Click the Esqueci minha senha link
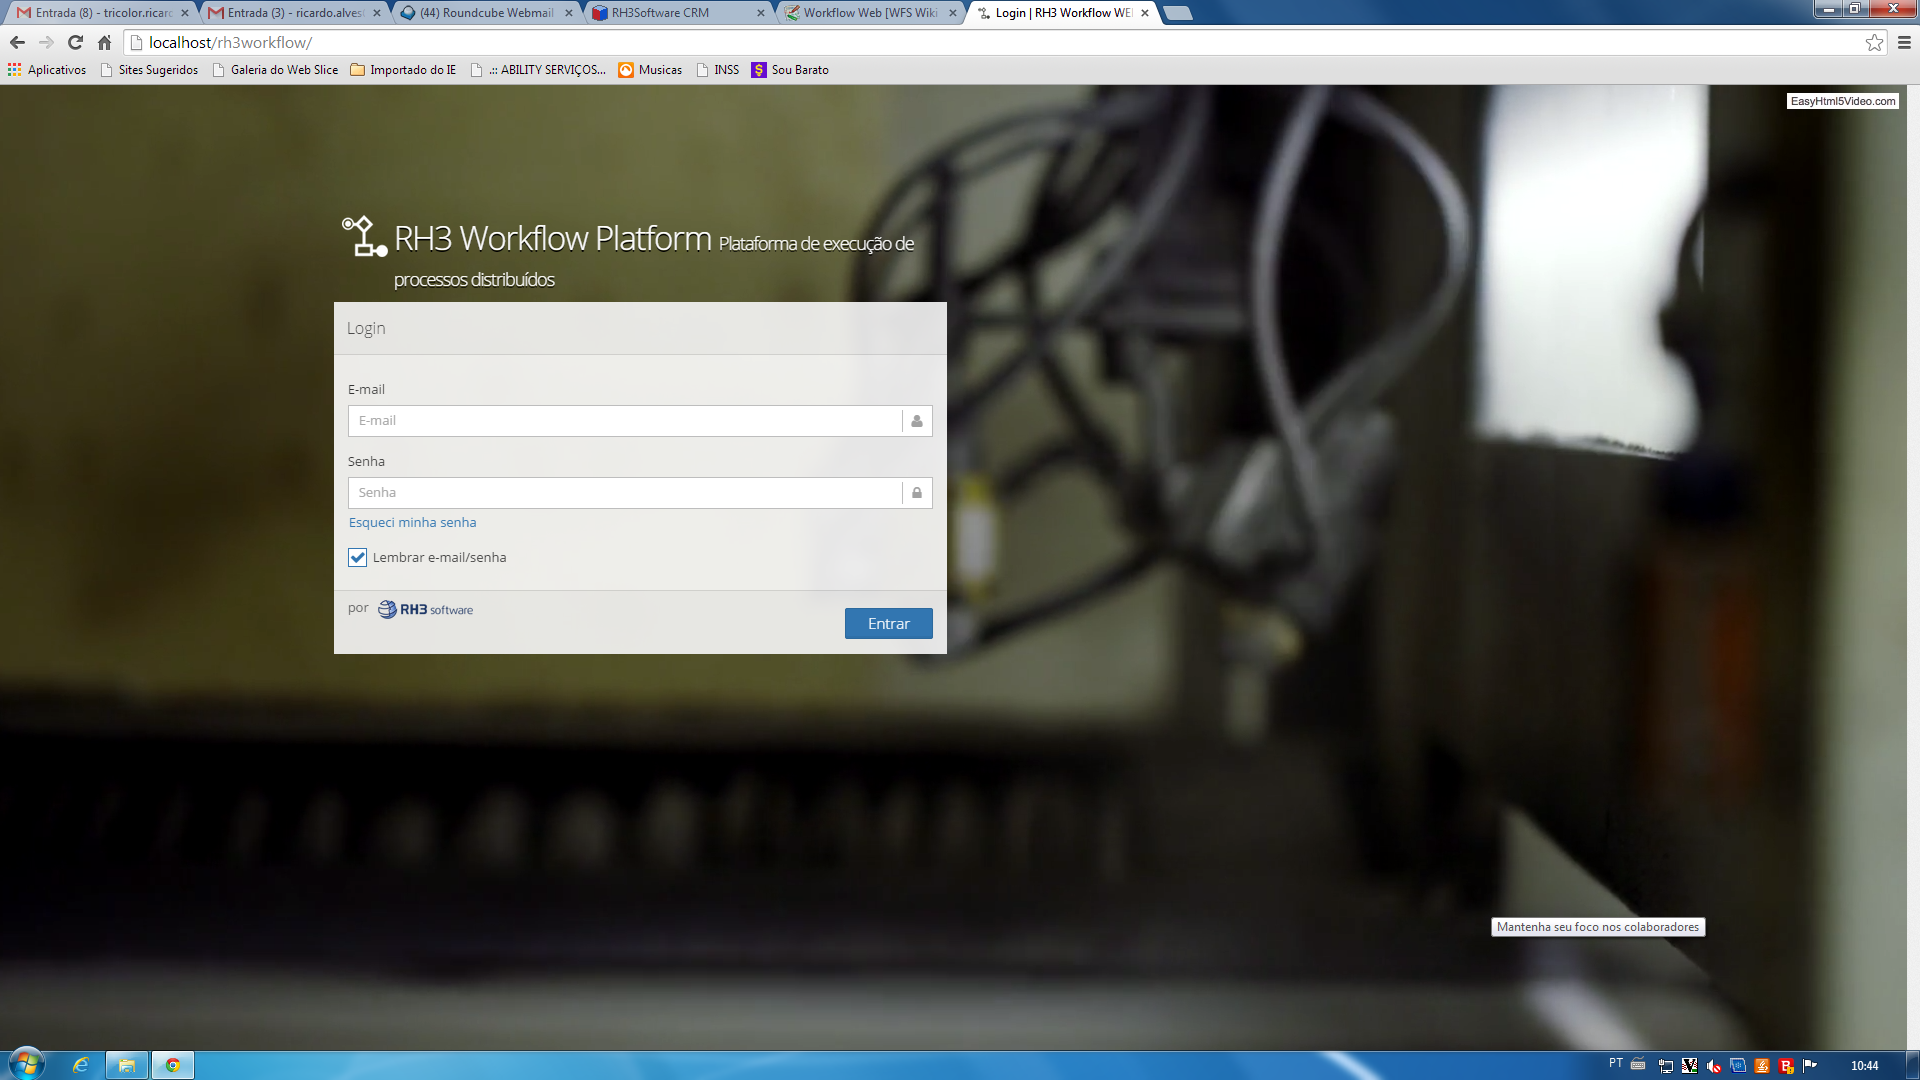 pyautogui.click(x=412, y=523)
